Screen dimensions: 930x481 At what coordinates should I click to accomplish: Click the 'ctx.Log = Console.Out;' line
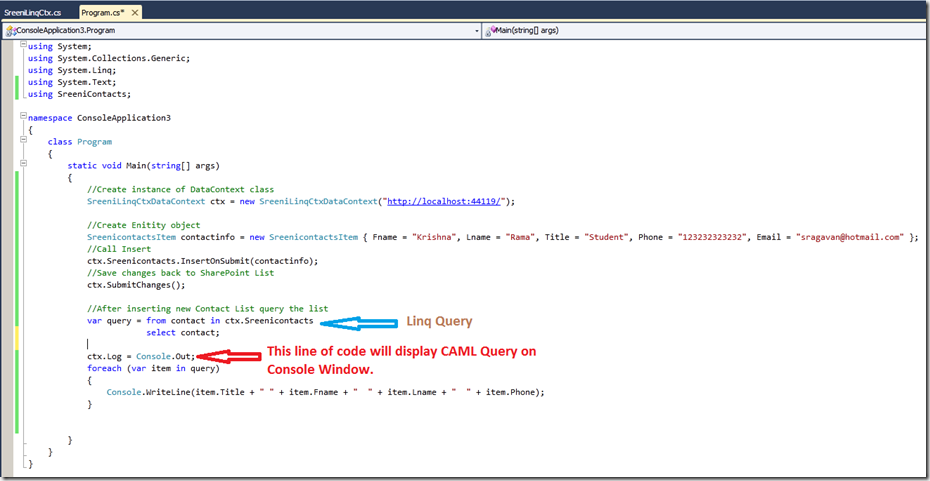point(141,356)
